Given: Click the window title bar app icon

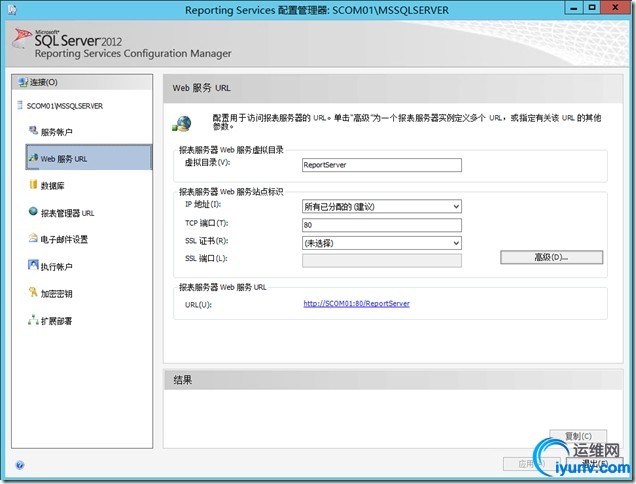Looking at the screenshot, I should click(x=12, y=9).
